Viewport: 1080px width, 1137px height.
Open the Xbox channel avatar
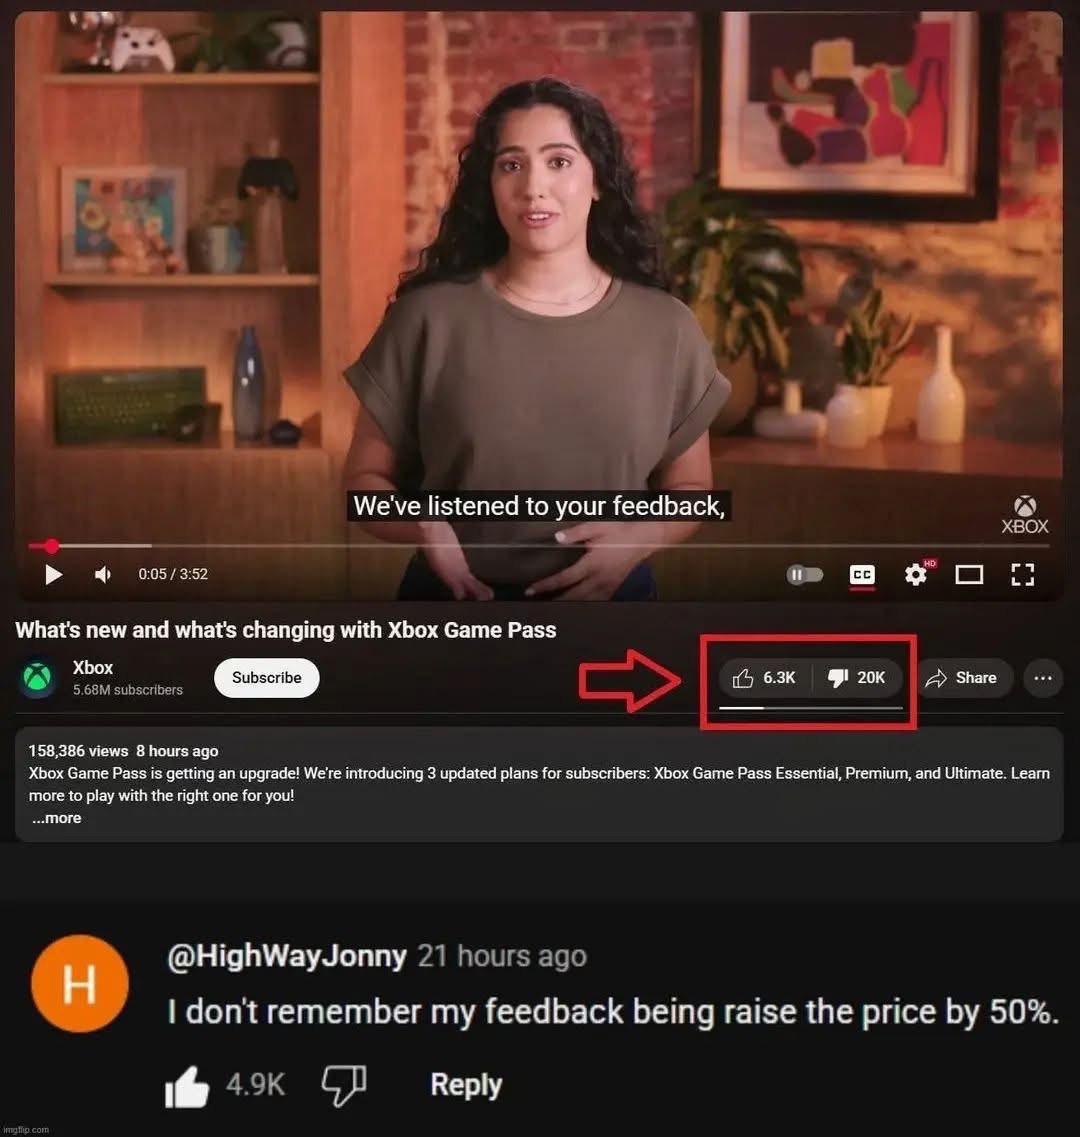[x=38, y=678]
